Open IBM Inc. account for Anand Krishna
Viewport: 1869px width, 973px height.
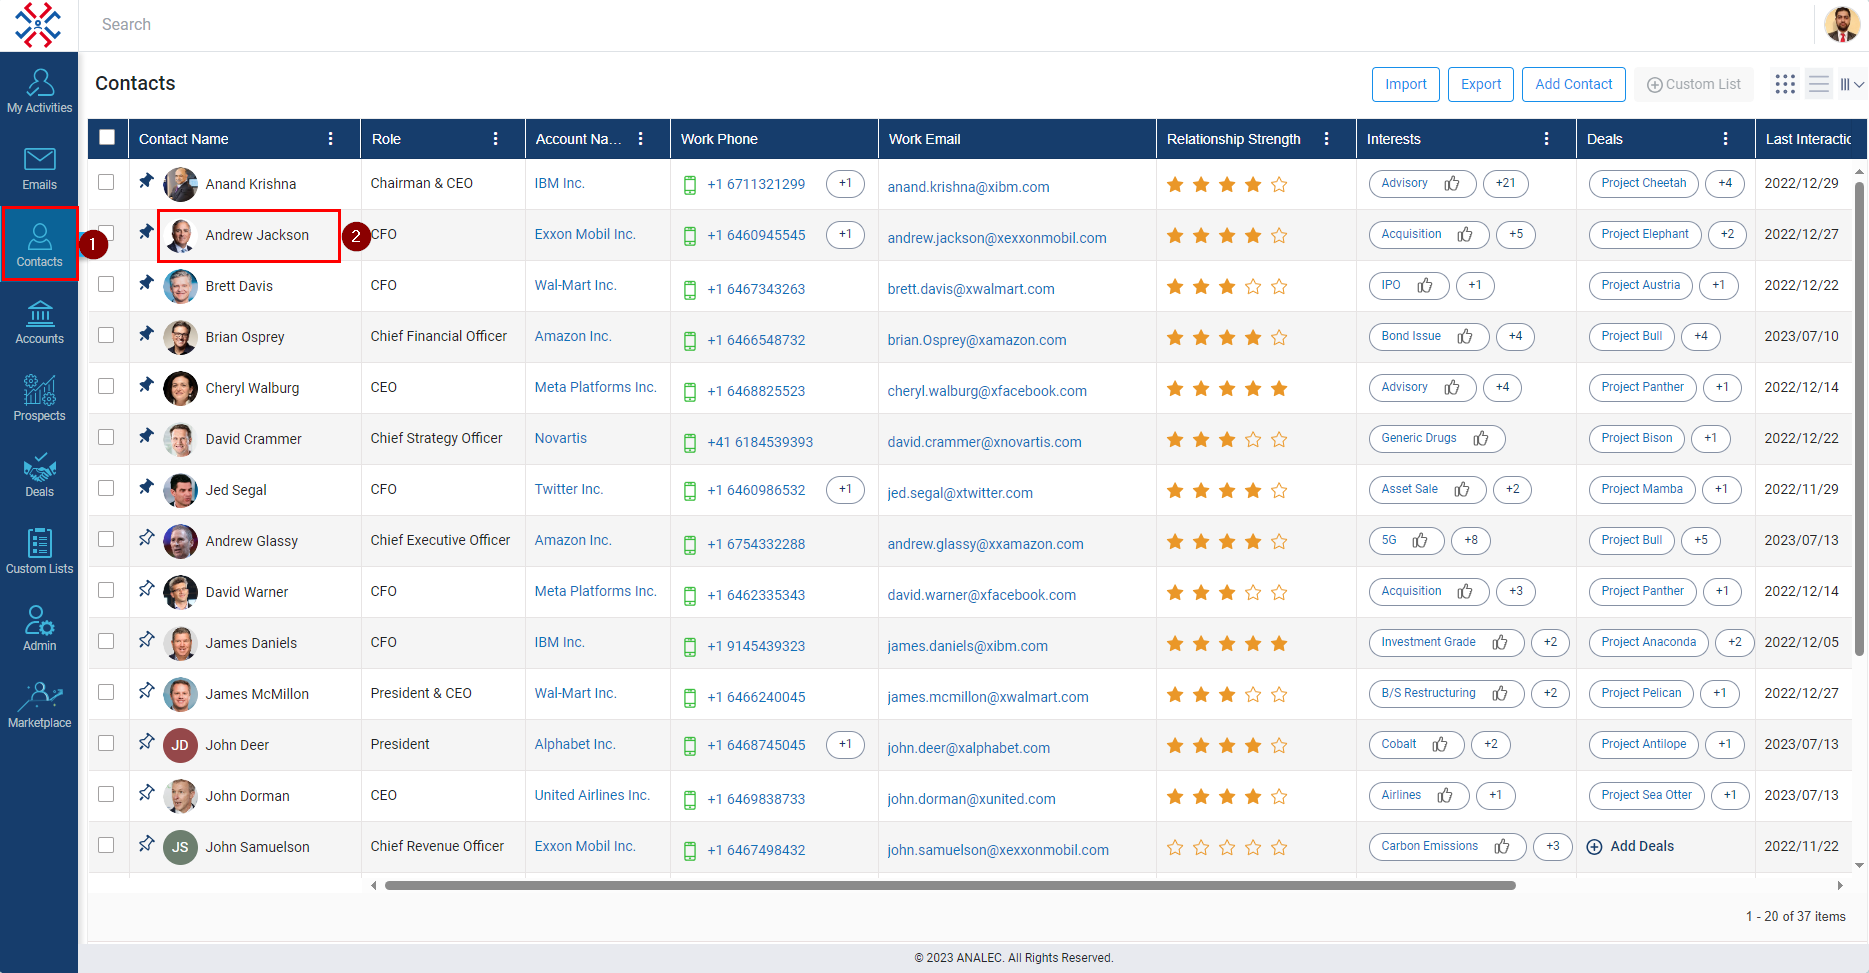point(559,183)
